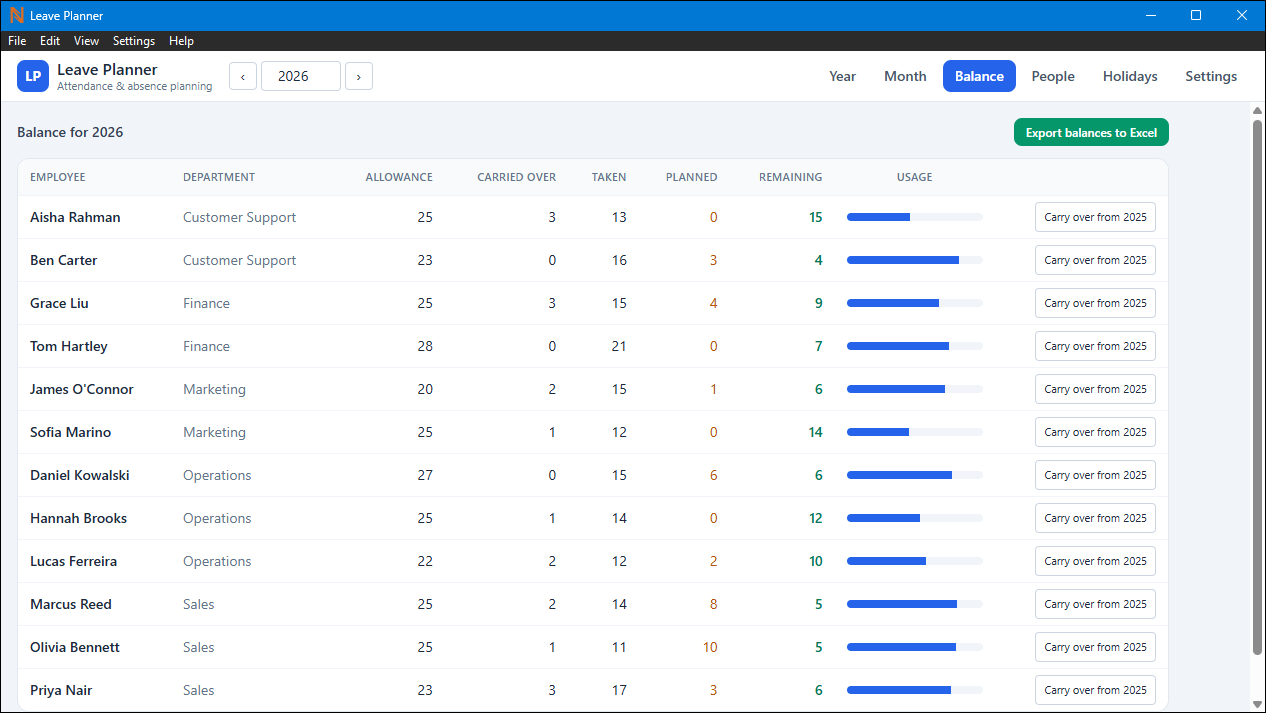Select employee name Priya Nair
1266x713 pixels.
tap(62, 690)
